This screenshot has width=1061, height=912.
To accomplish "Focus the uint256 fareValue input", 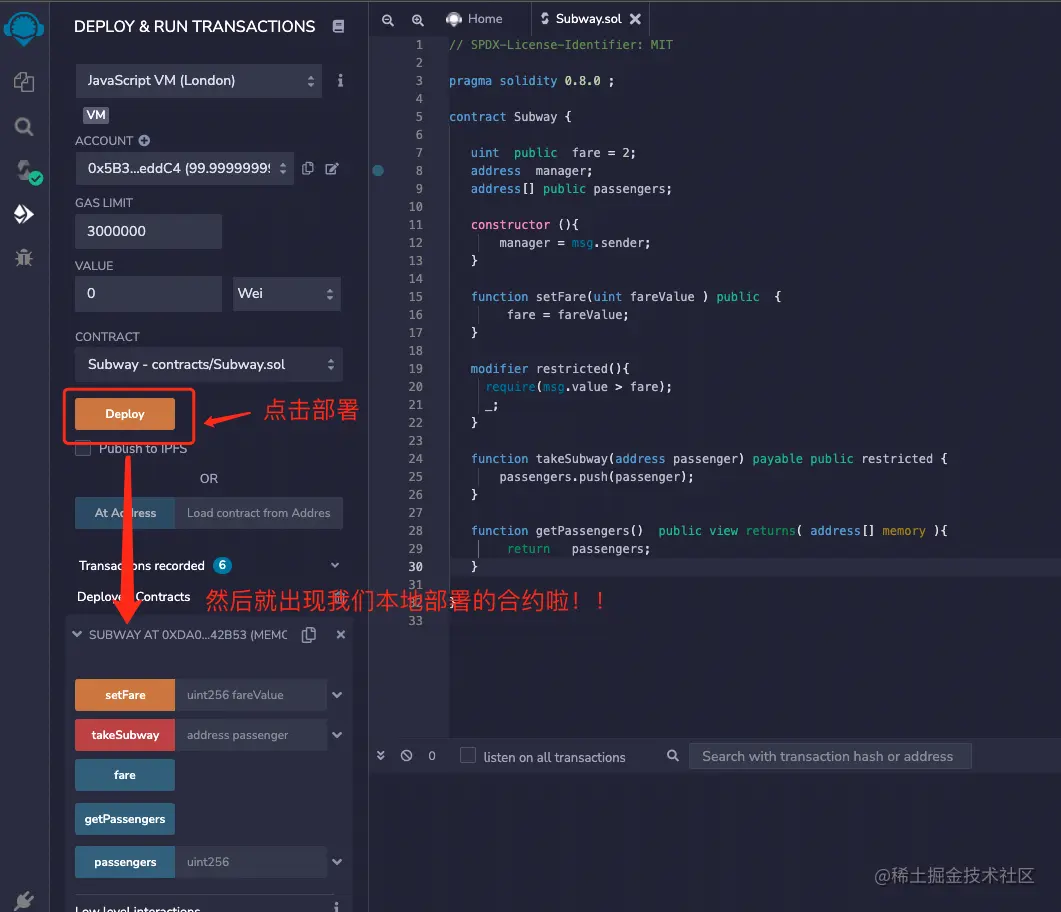I will pyautogui.click(x=250, y=695).
